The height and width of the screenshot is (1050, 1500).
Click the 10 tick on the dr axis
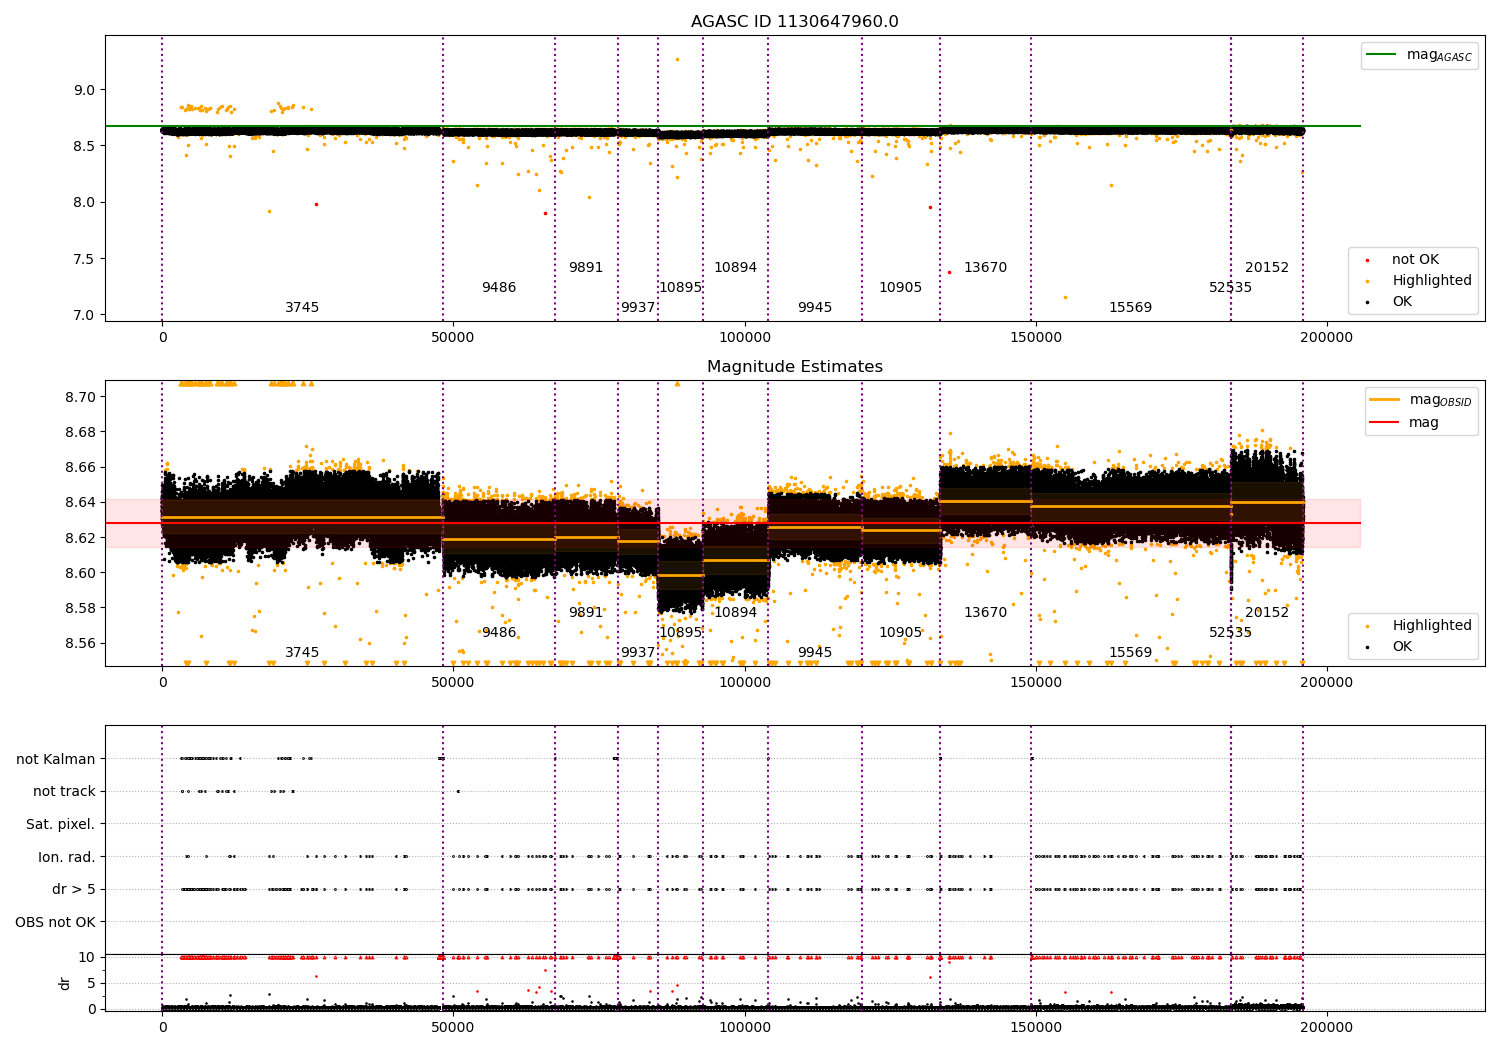[x=87, y=957]
